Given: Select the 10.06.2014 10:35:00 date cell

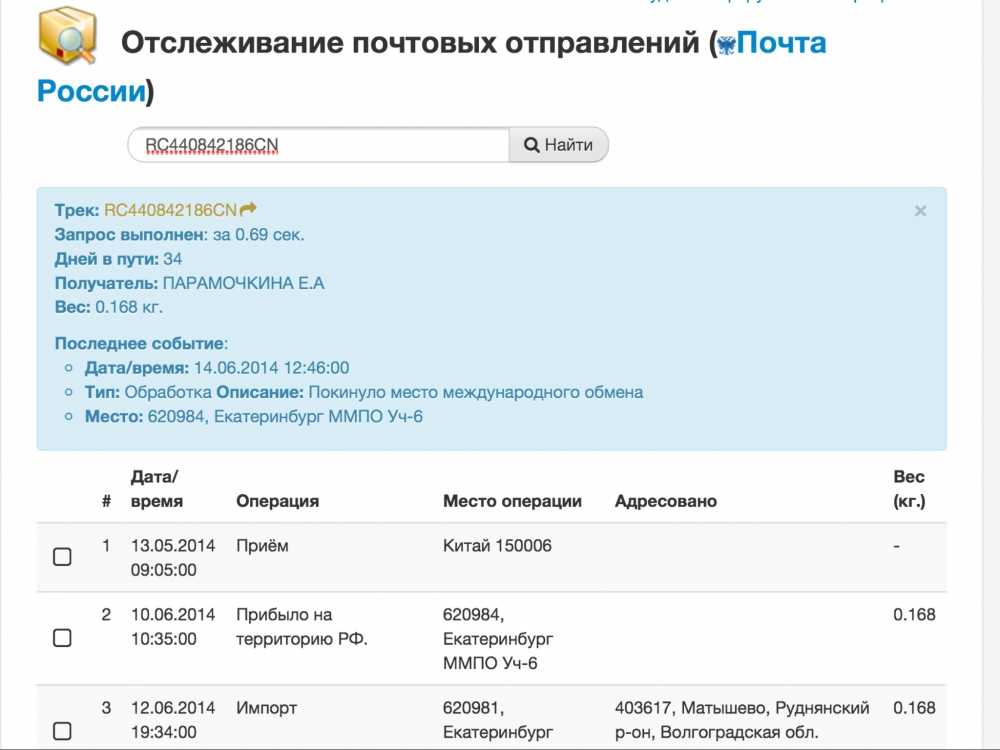Looking at the screenshot, I should 173,626.
